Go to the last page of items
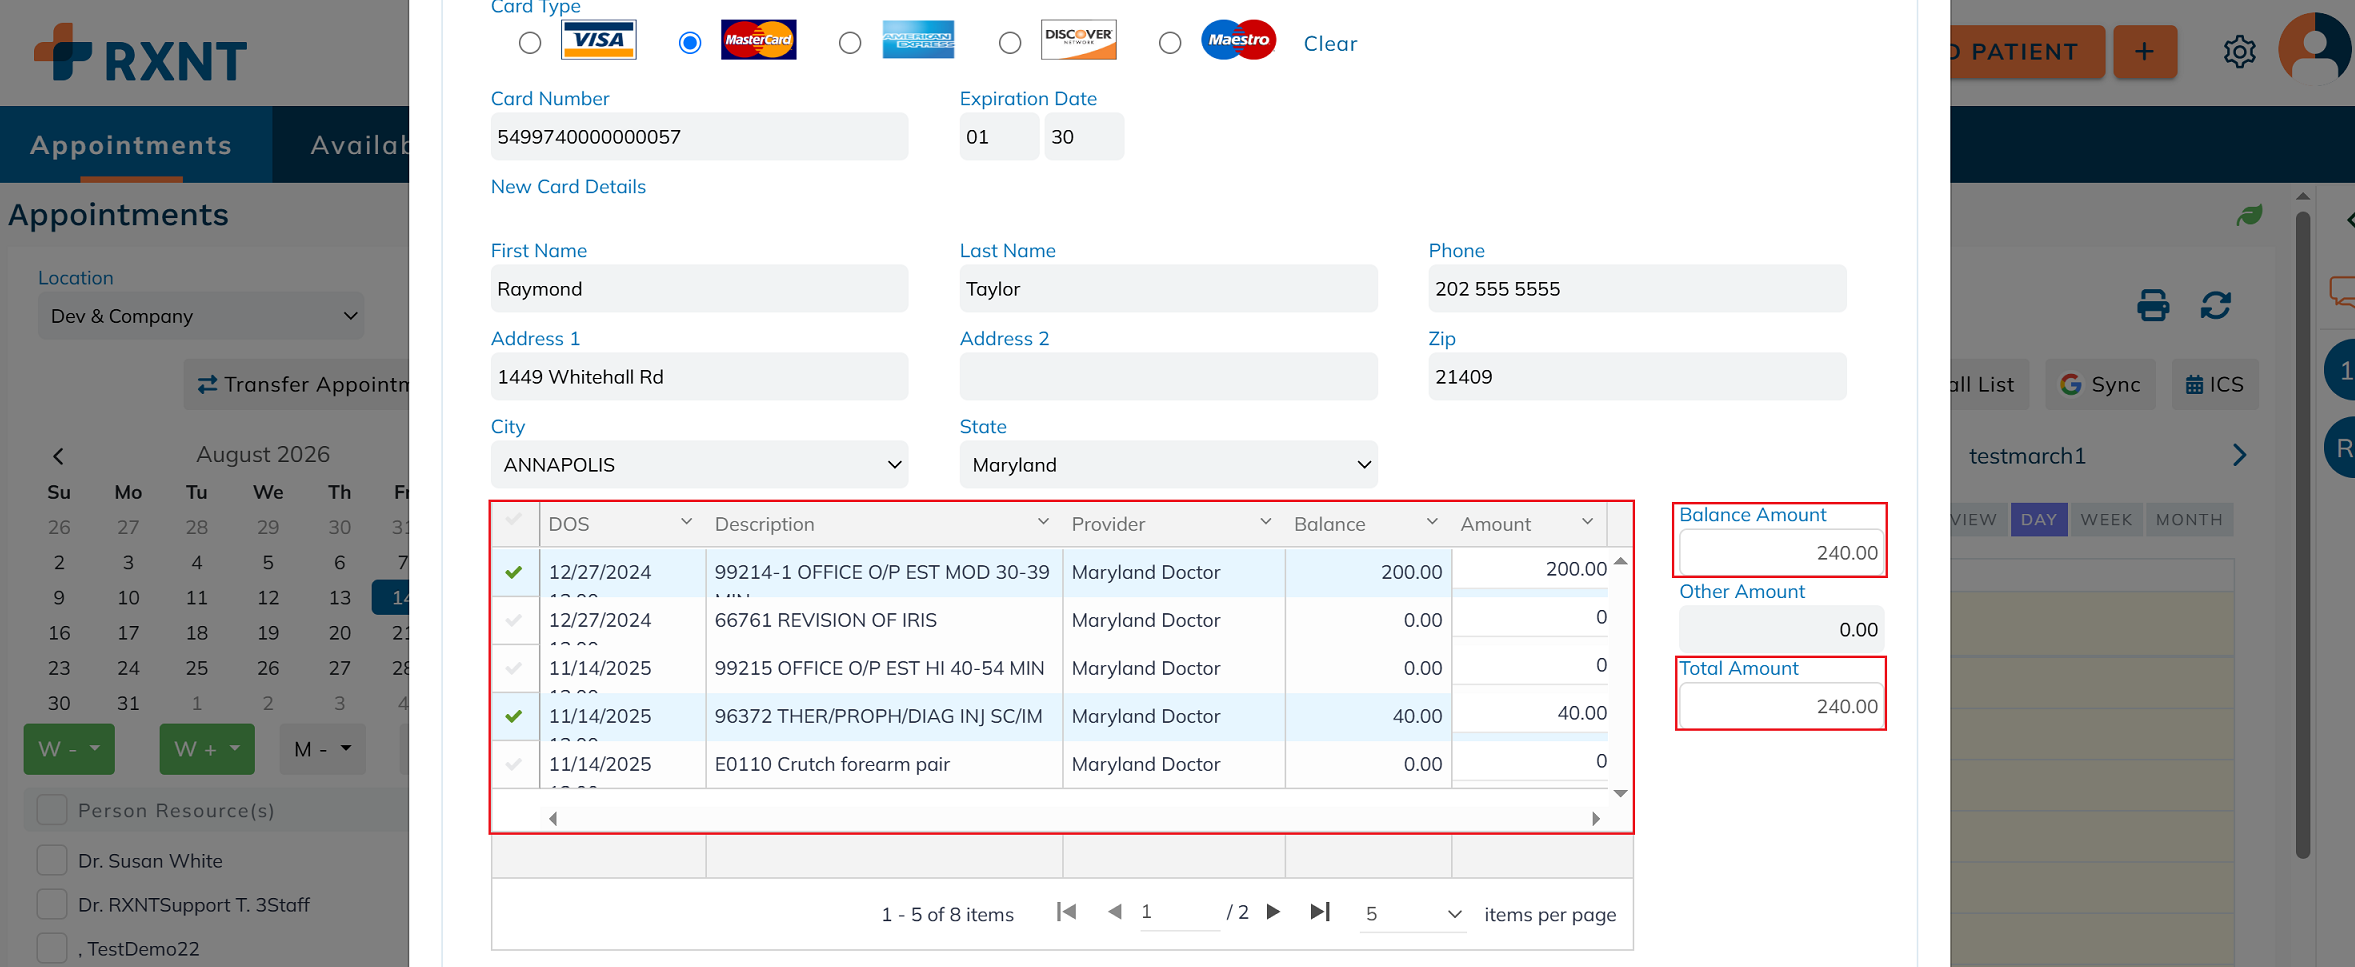Viewport: 2355px width, 967px height. pyautogui.click(x=1320, y=912)
